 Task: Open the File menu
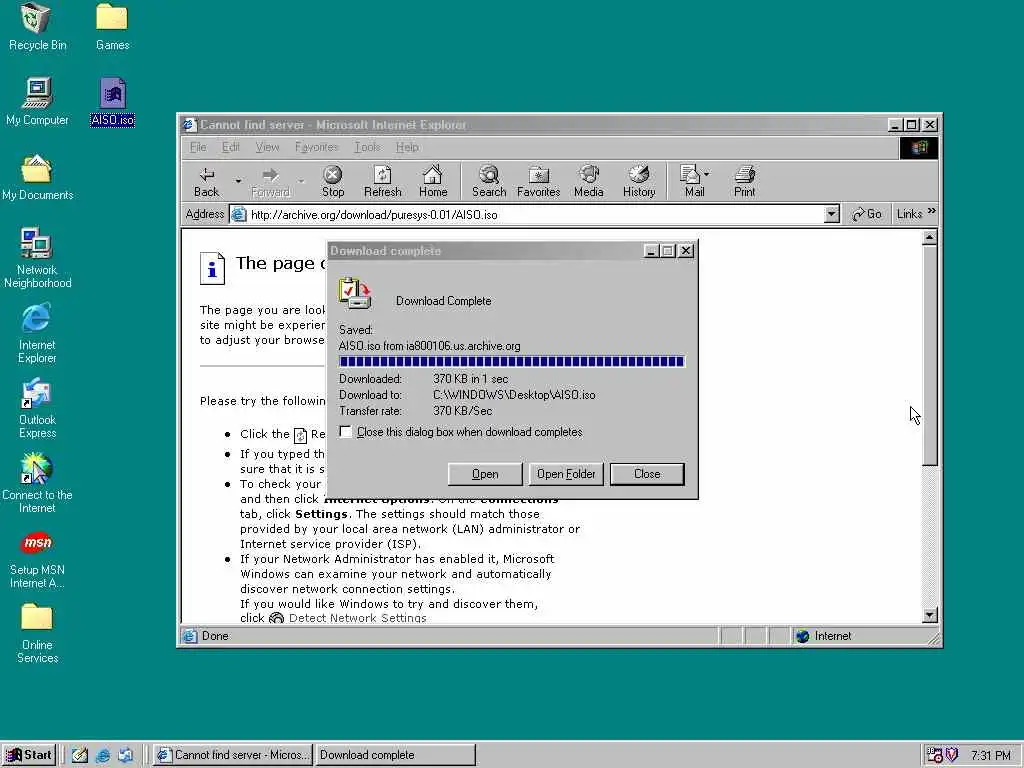(198, 147)
